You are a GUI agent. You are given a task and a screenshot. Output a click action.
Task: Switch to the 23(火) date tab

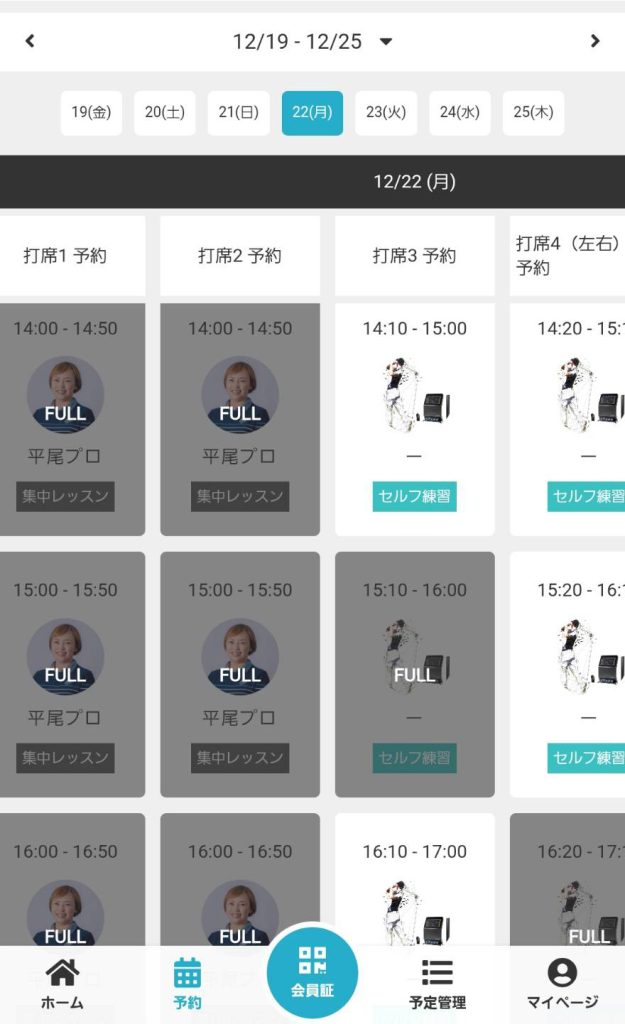[x=386, y=113]
